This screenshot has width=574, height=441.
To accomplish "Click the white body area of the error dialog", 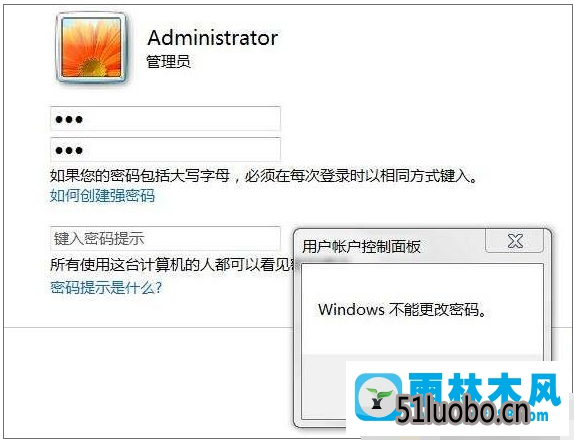I will (x=422, y=309).
